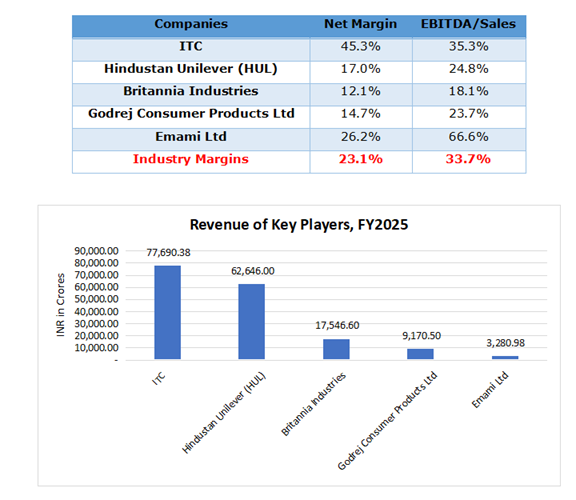Image resolution: width=576 pixels, height=500 pixels.
Task: Click the Godrej Consumer Products revenue bar
Action: point(420,354)
